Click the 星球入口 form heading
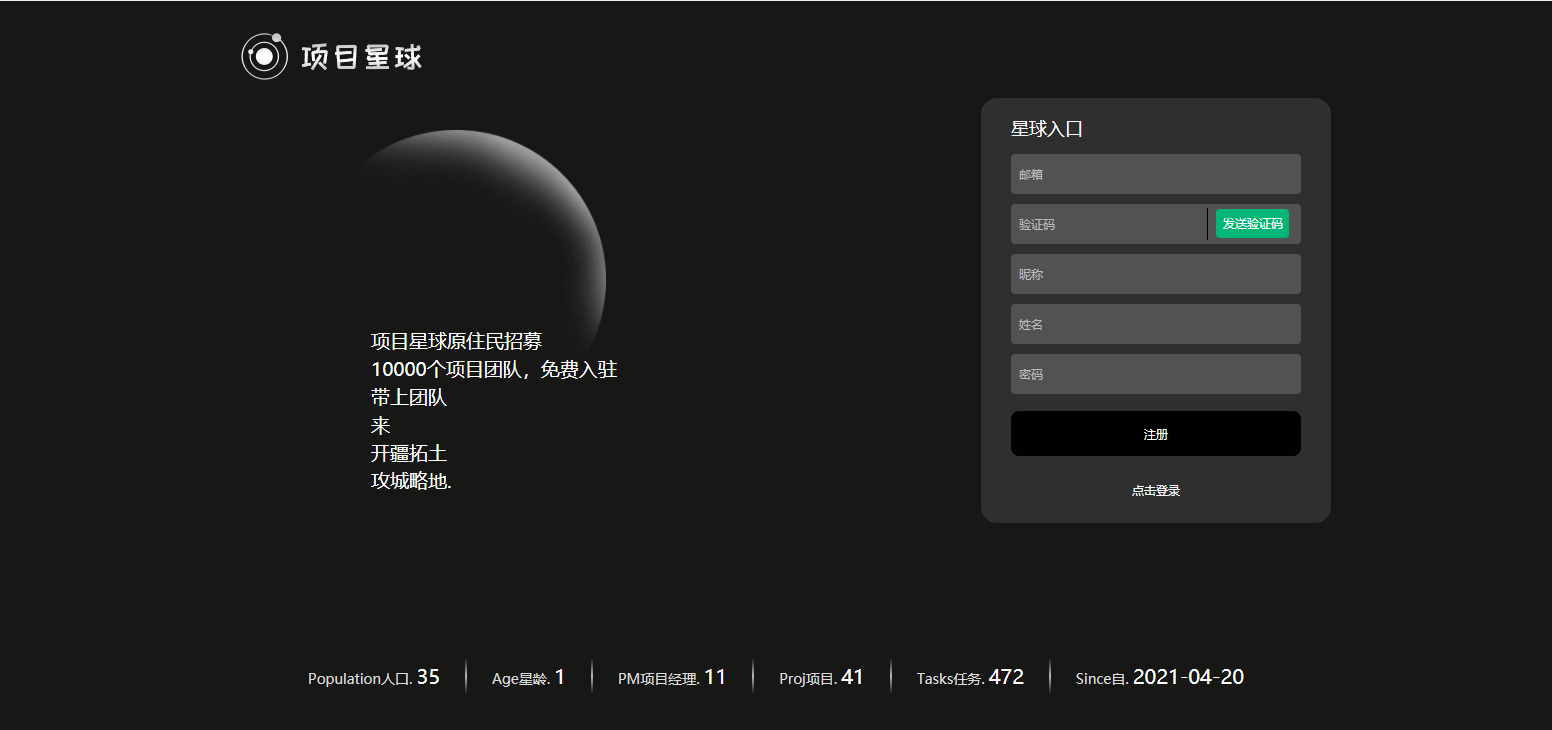 (1047, 129)
